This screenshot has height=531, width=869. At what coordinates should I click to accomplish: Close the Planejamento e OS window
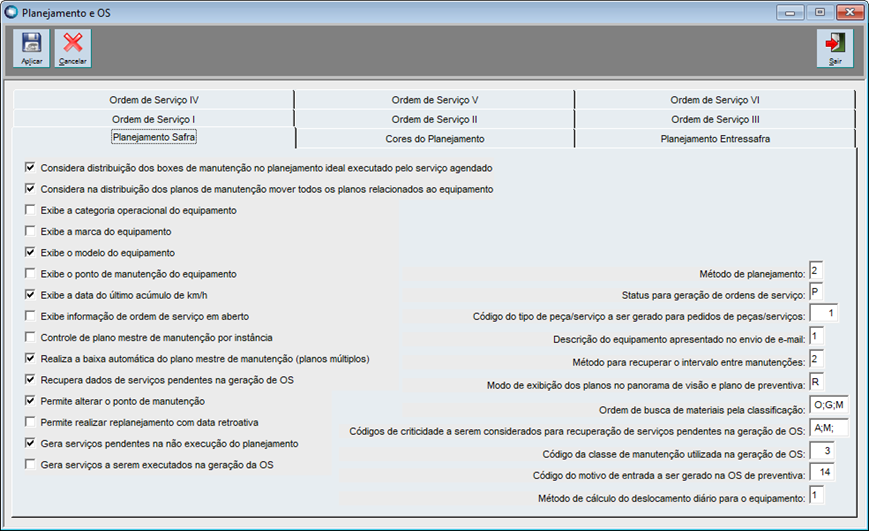pyautogui.click(x=849, y=12)
